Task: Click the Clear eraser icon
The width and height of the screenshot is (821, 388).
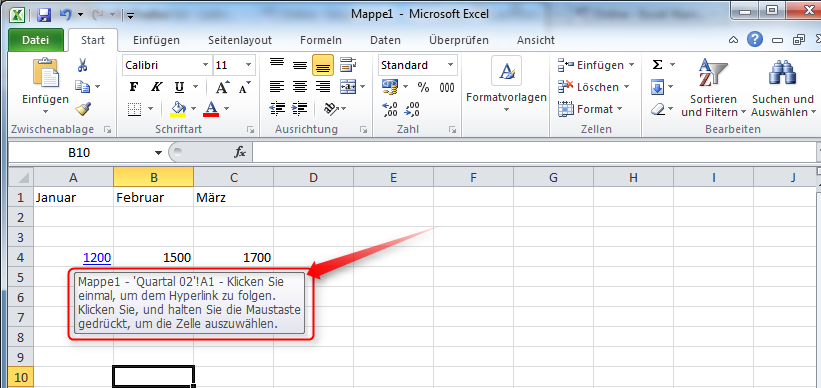Action: (658, 109)
